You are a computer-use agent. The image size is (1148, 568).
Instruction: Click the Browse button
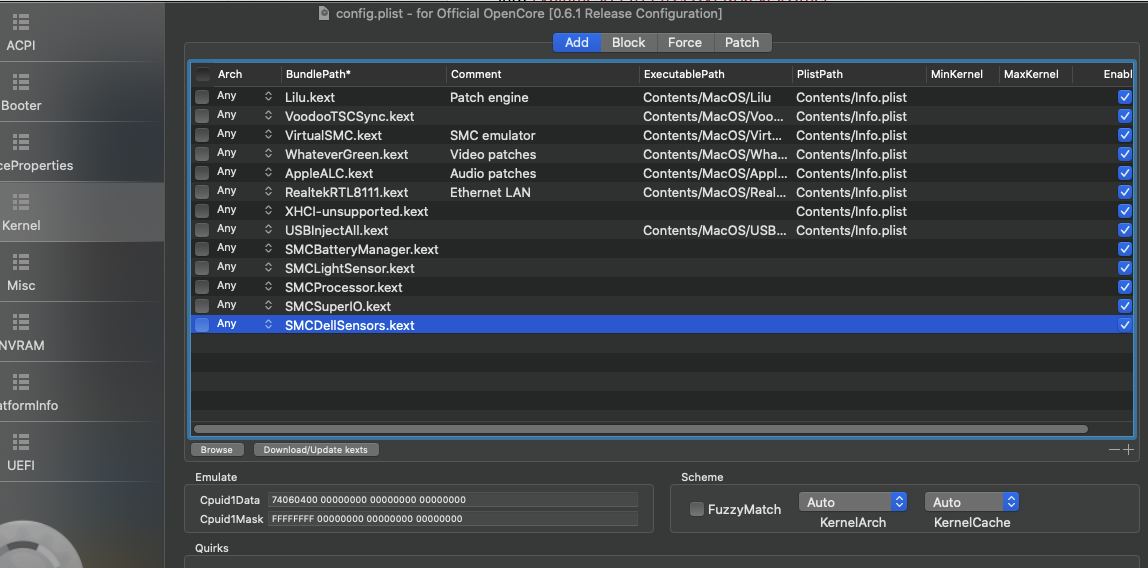217,449
